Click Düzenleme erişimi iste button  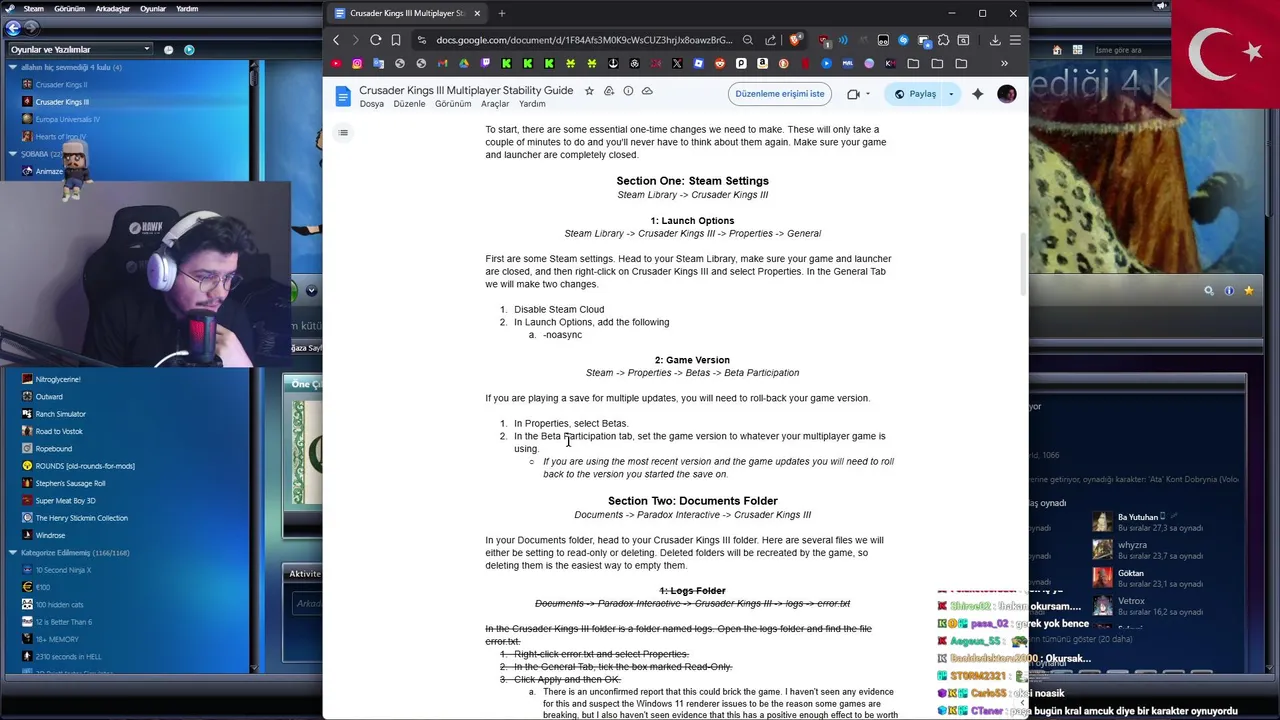(780, 94)
